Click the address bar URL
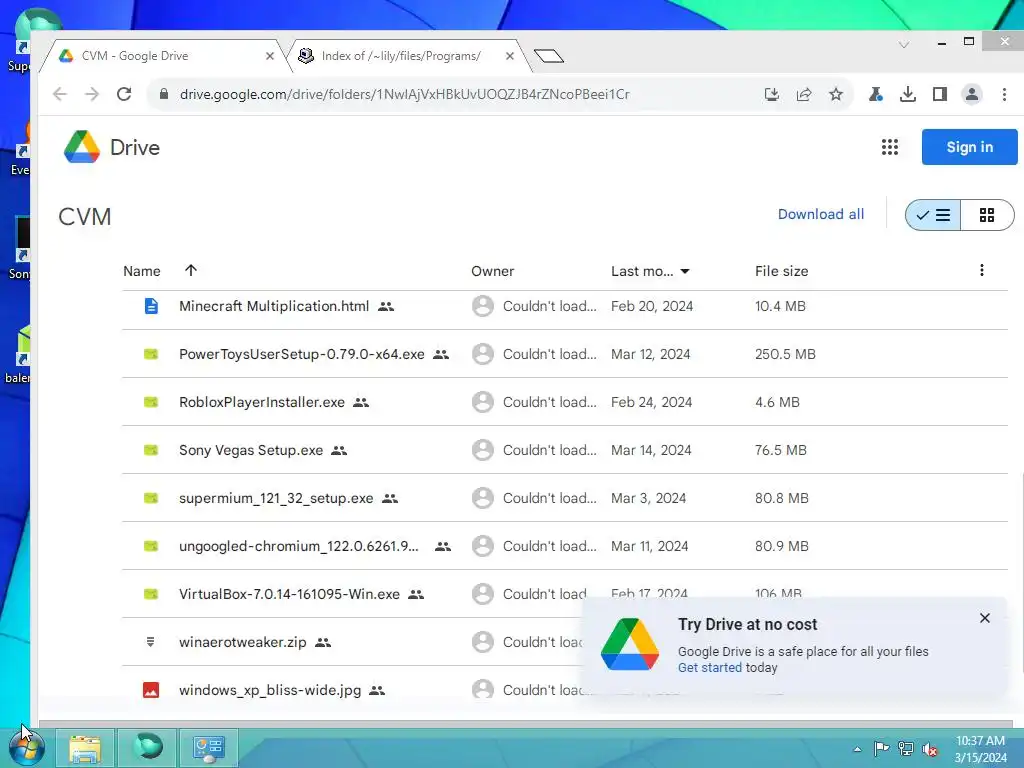The image size is (1024, 768). (x=405, y=94)
